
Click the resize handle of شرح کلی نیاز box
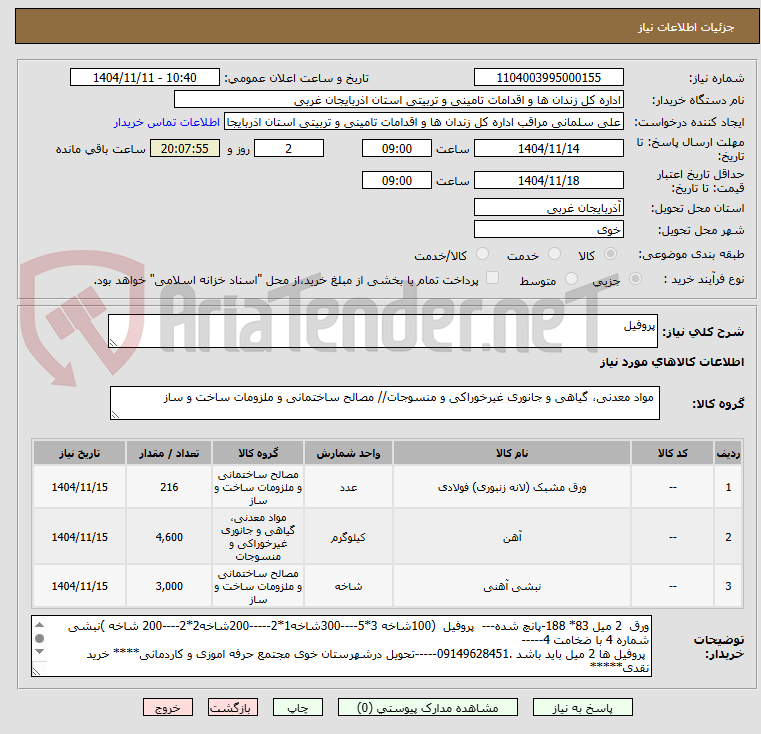[x=113, y=343]
